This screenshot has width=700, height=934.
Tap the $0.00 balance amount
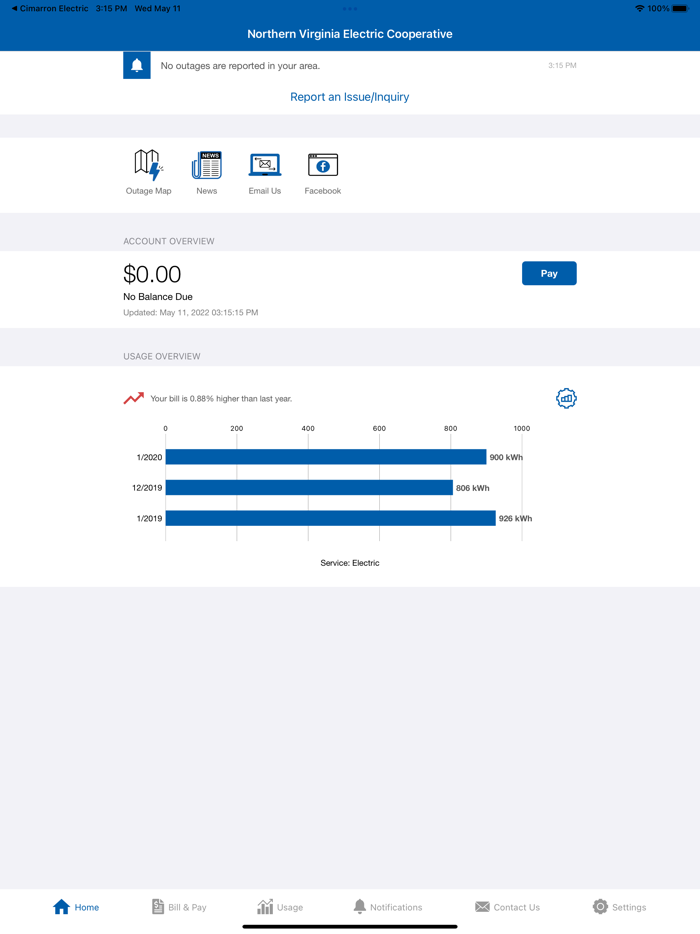pos(152,274)
